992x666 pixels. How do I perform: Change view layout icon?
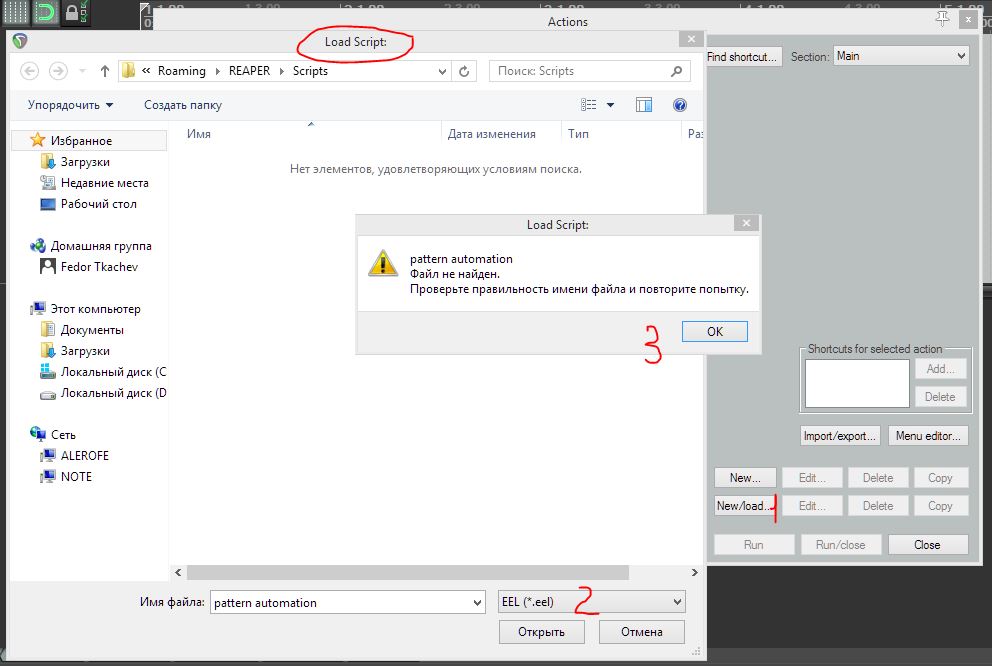[x=589, y=105]
